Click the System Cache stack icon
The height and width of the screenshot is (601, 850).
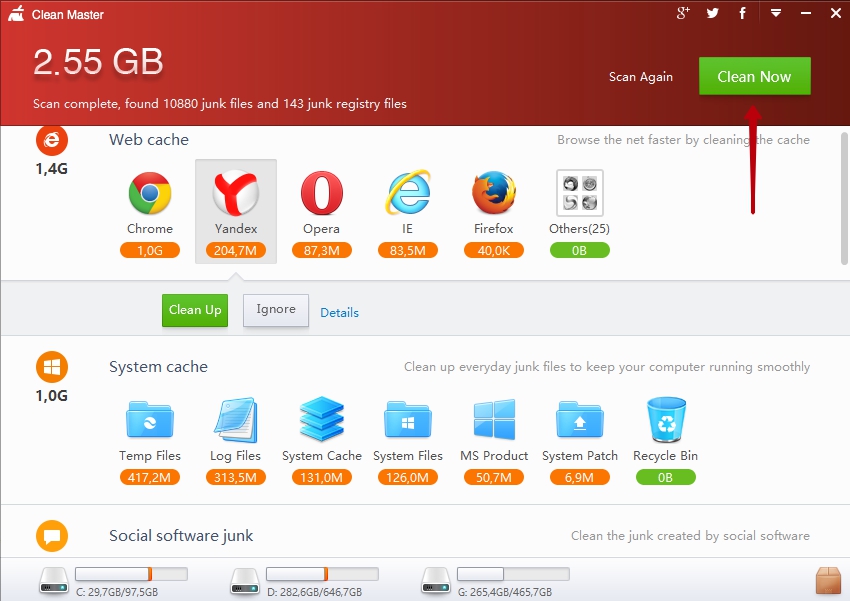coord(322,420)
